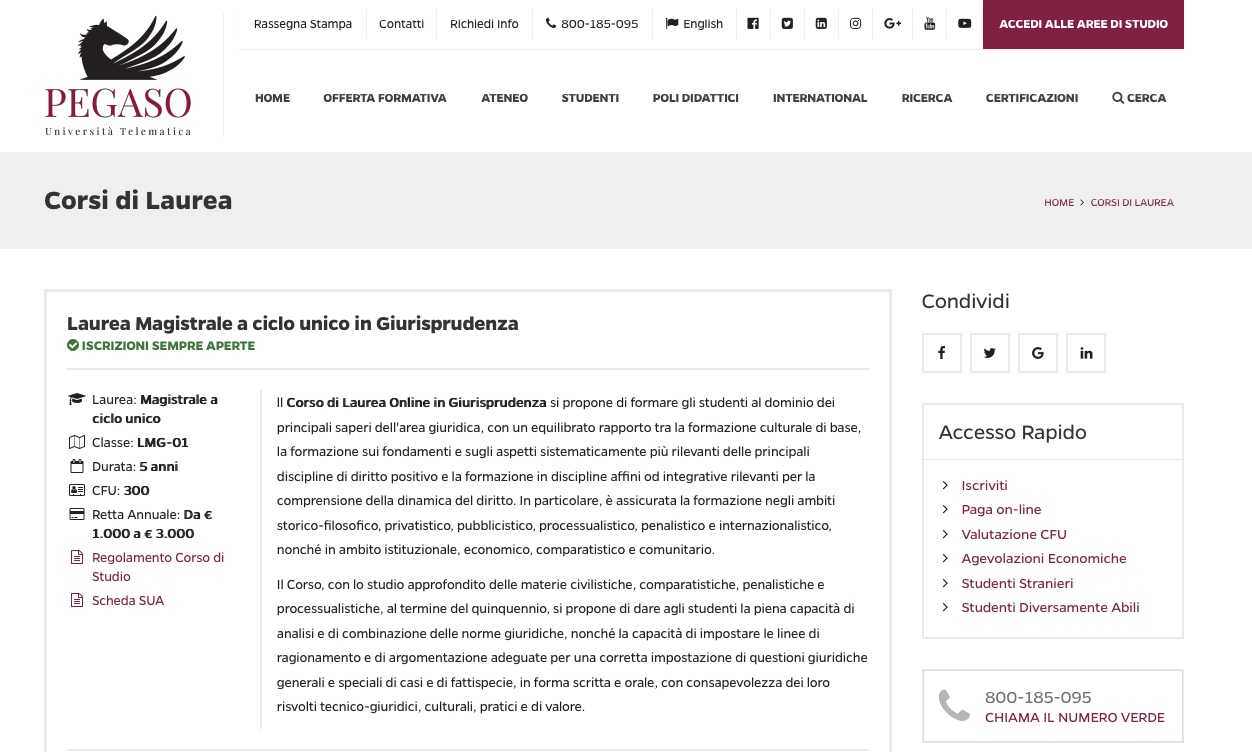Open Google+ page from top bar icon

892,24
